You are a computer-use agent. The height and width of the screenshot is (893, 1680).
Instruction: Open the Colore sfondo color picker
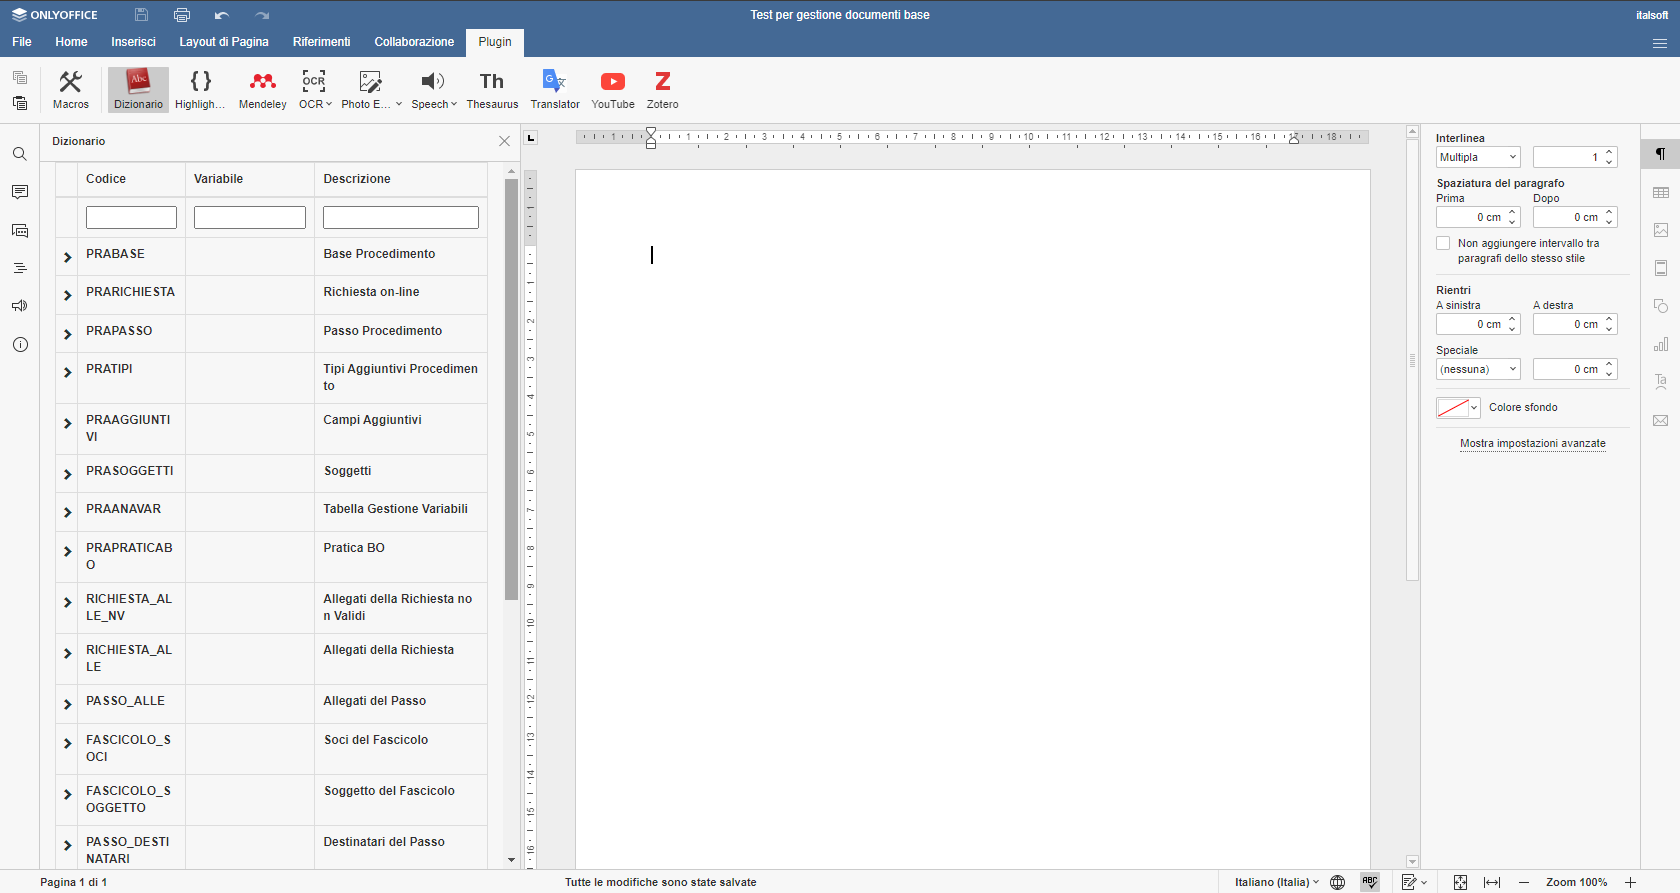pos(1458,408)
